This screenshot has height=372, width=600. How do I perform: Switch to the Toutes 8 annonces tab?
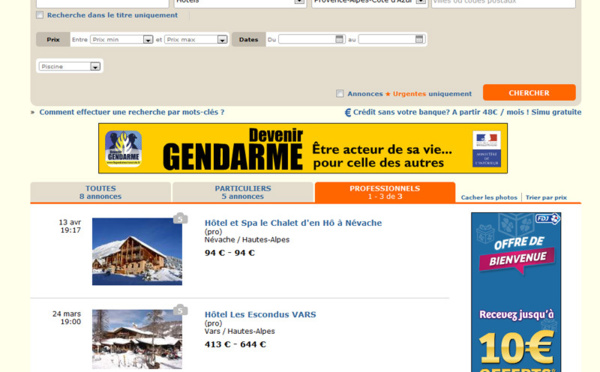coord(101,192)
